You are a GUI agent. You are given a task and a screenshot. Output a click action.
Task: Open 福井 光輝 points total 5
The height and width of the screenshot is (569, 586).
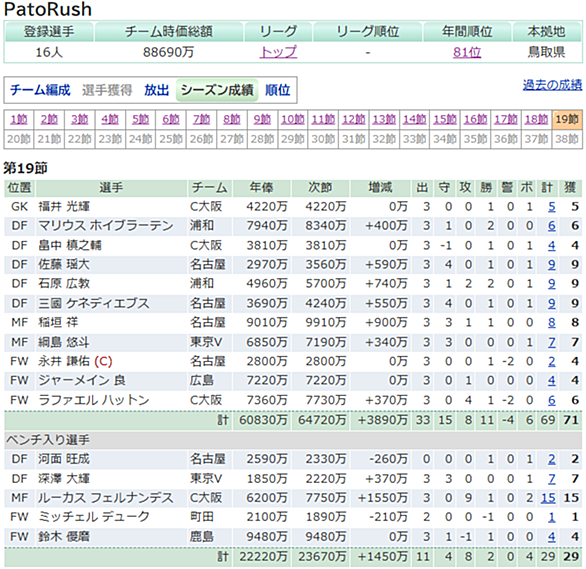tap(552, 207)
